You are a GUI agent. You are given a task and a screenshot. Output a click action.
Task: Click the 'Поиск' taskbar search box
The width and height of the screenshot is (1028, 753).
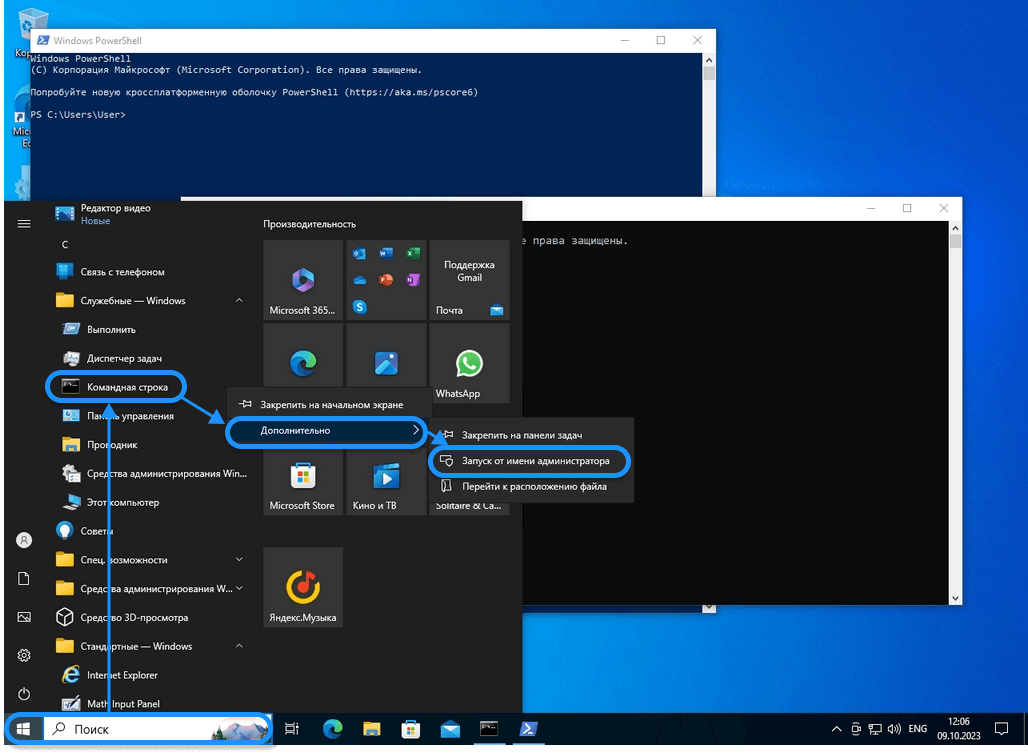coord(157,729)
